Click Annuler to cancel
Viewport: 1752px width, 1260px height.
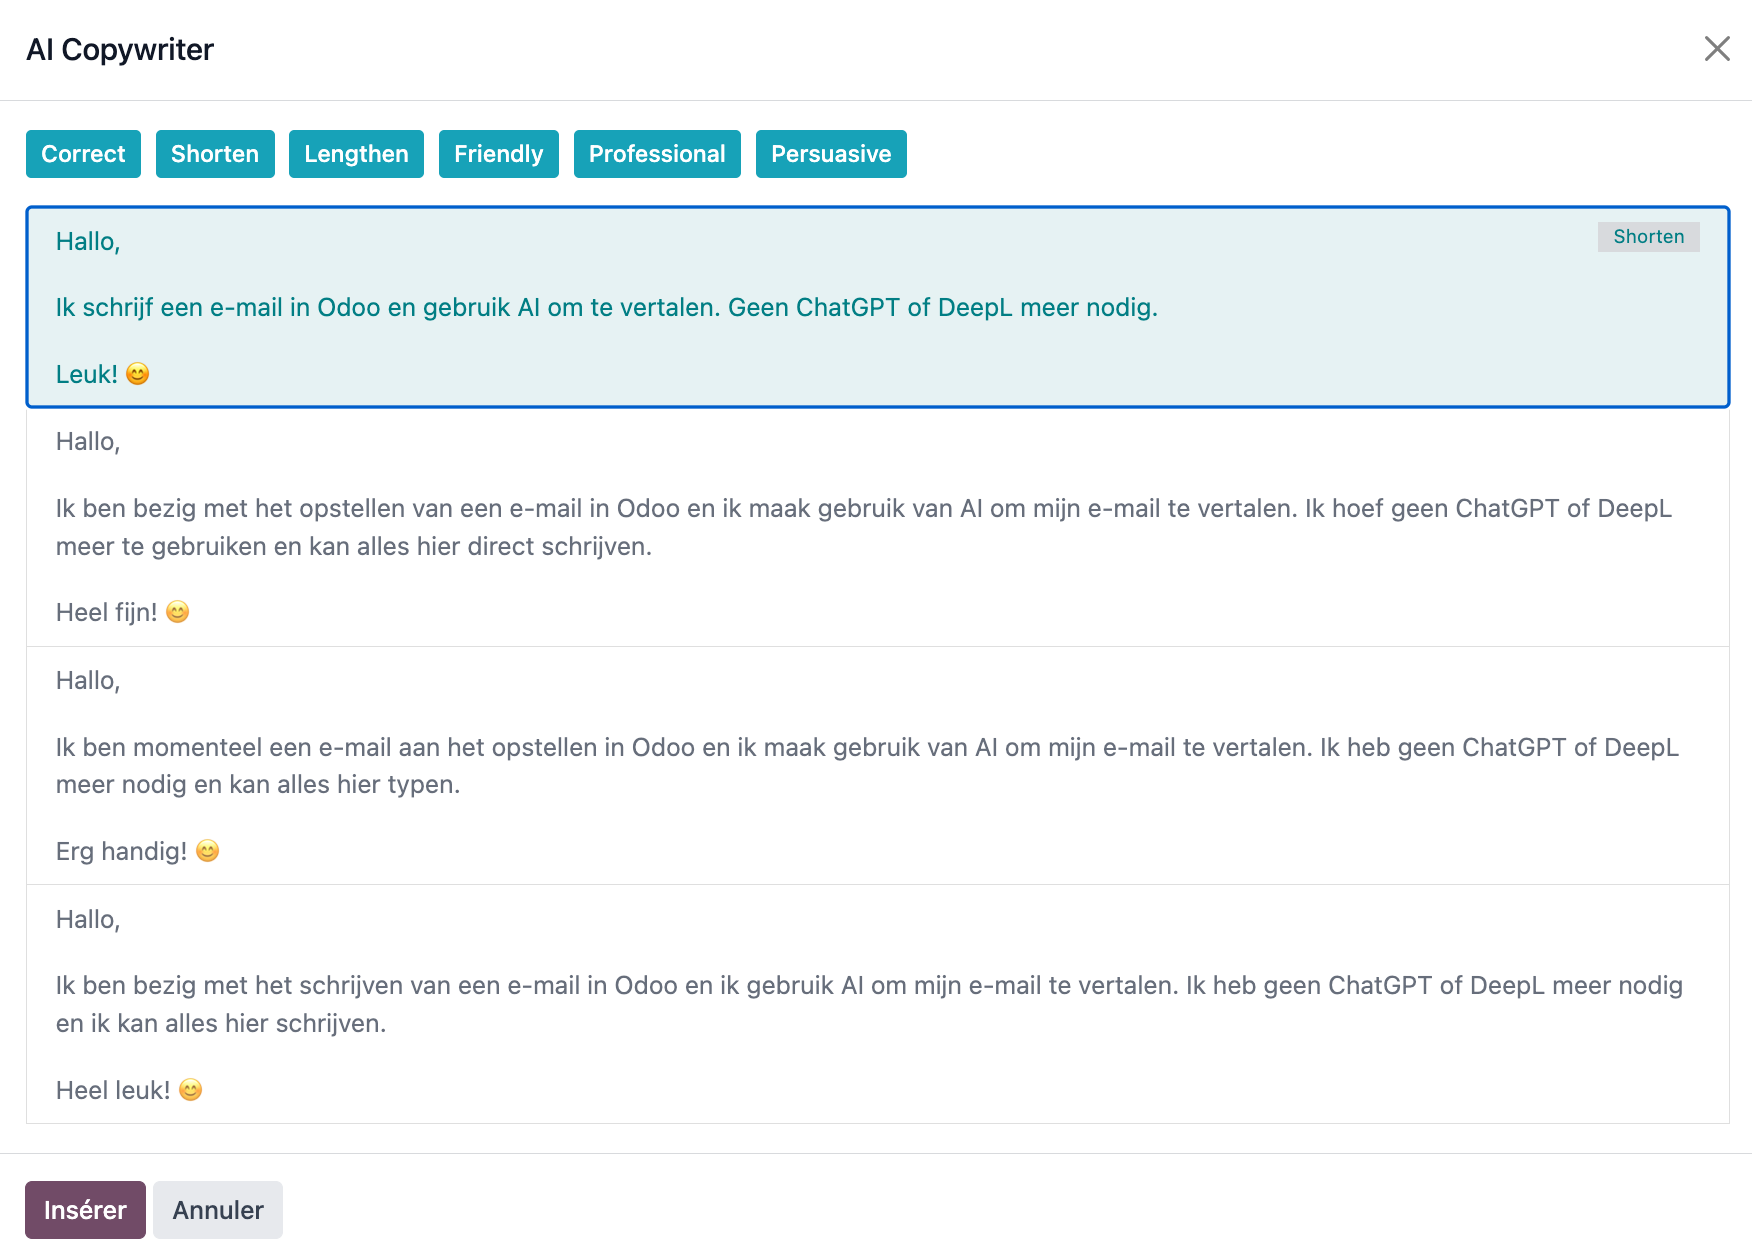click(218, 1210)
